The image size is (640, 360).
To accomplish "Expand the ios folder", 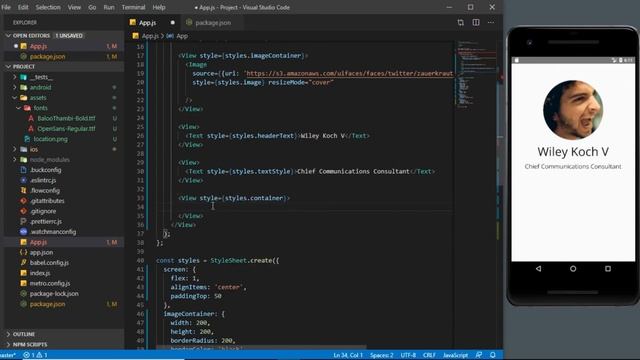I will point(33,149).
